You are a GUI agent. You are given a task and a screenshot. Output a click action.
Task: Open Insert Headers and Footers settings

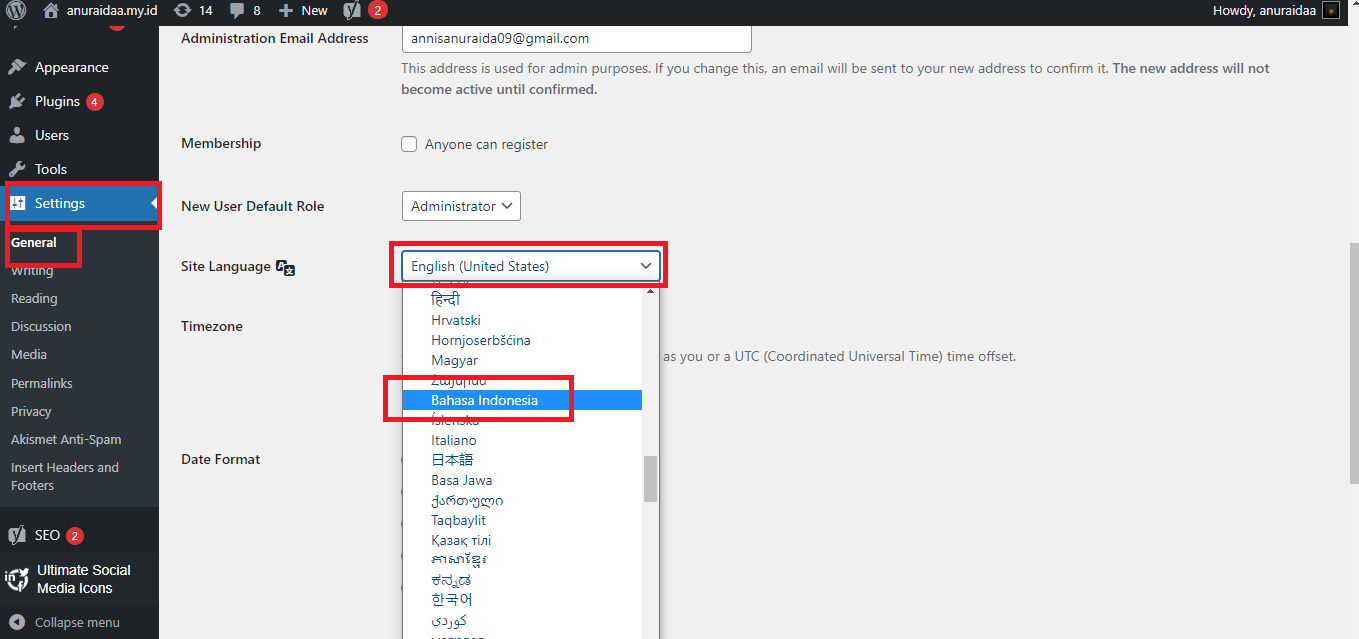(x=65, y=476)
